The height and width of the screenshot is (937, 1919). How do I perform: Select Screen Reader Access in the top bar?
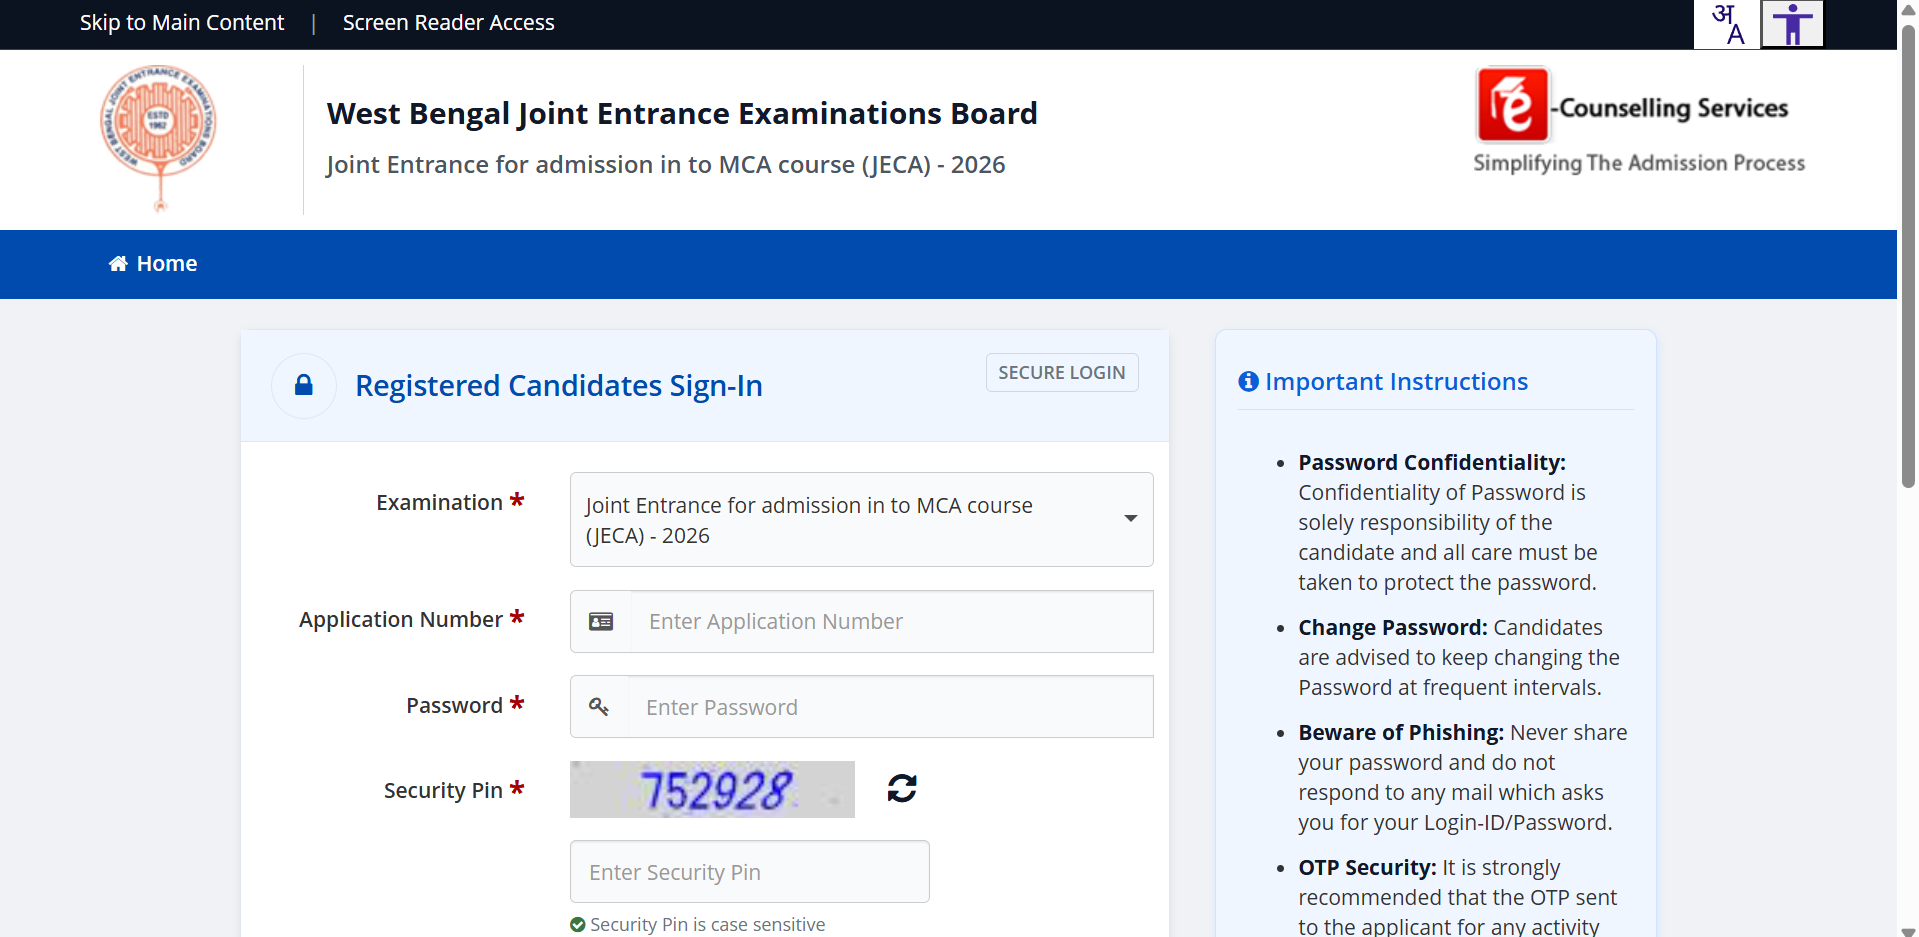point(448,22)
